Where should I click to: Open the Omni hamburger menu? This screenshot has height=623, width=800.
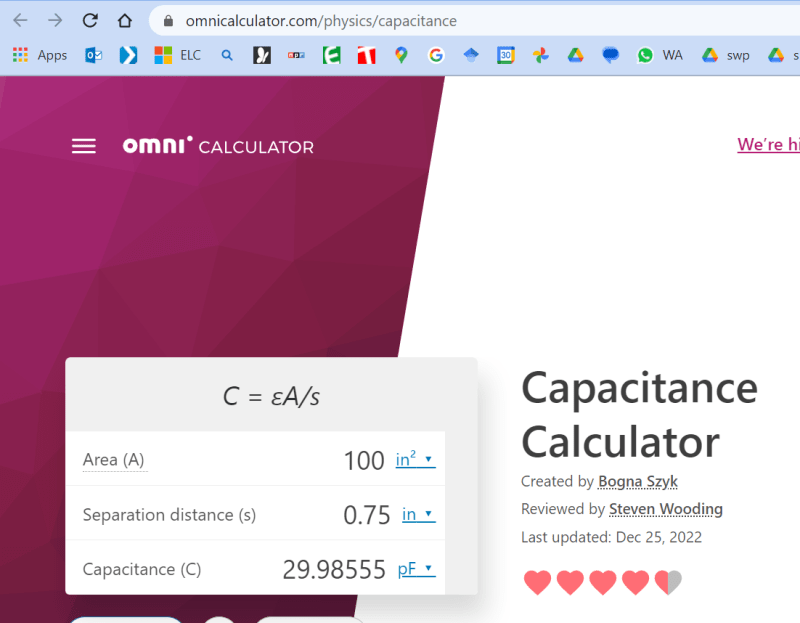(84, 146)
